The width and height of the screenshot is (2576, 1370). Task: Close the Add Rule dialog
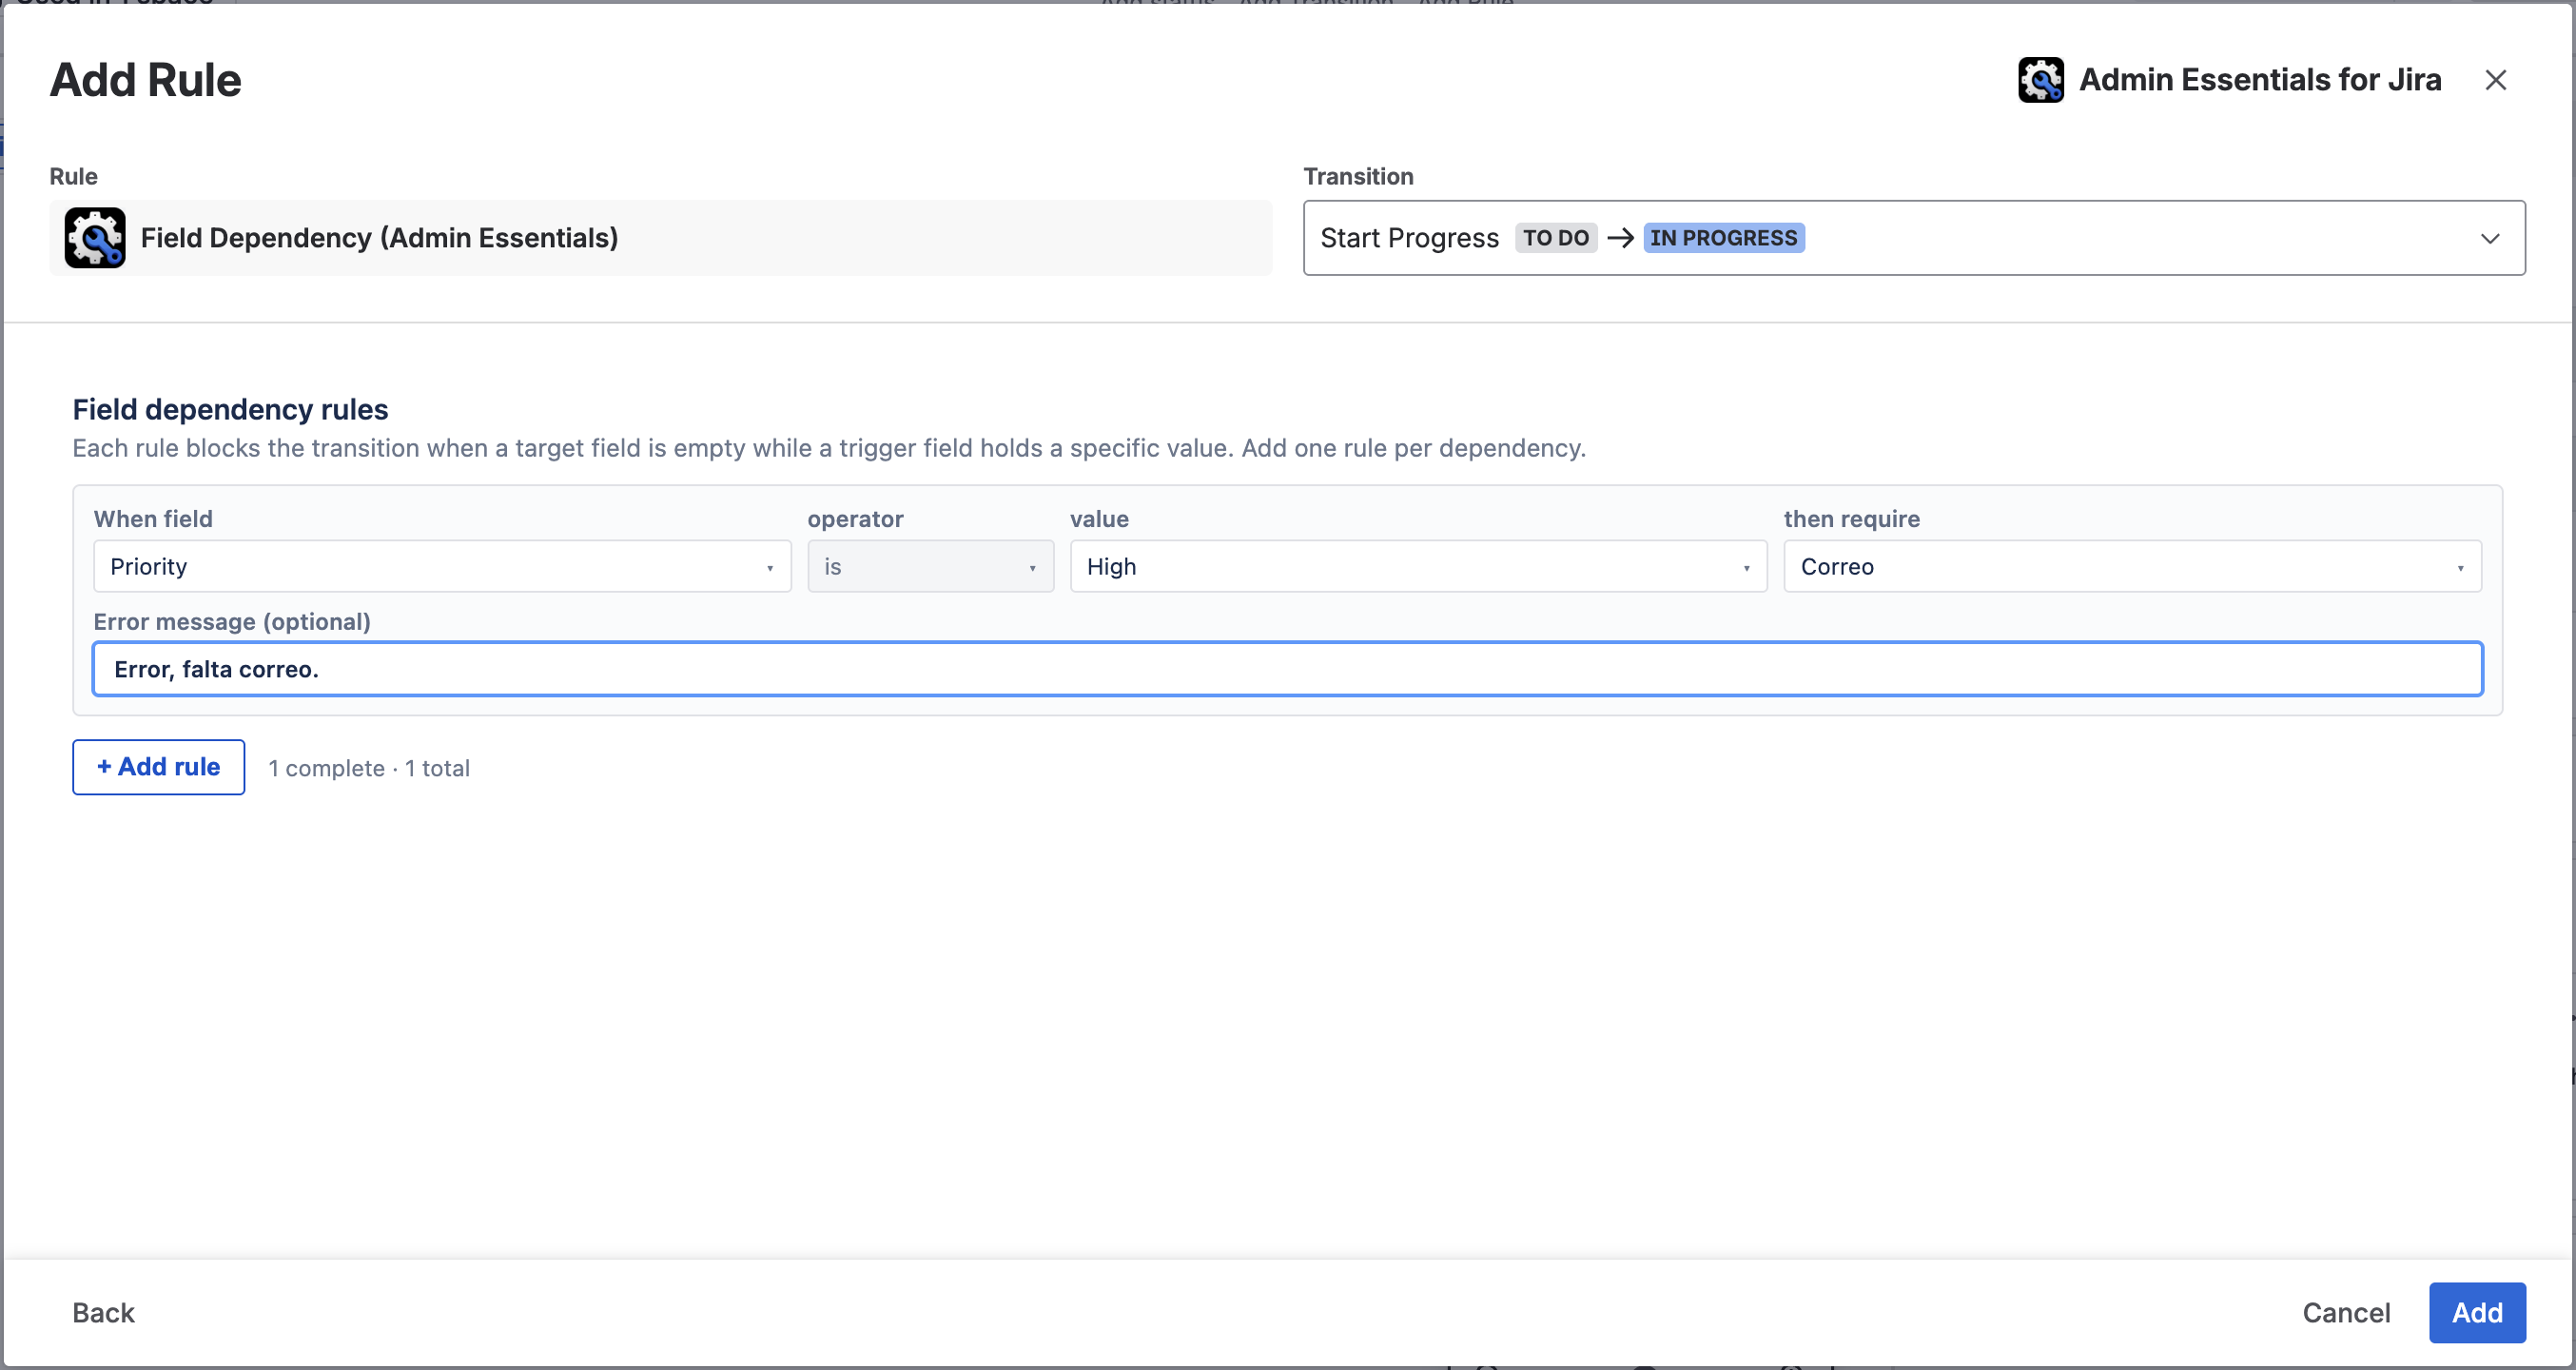(x=2495, y=80)
